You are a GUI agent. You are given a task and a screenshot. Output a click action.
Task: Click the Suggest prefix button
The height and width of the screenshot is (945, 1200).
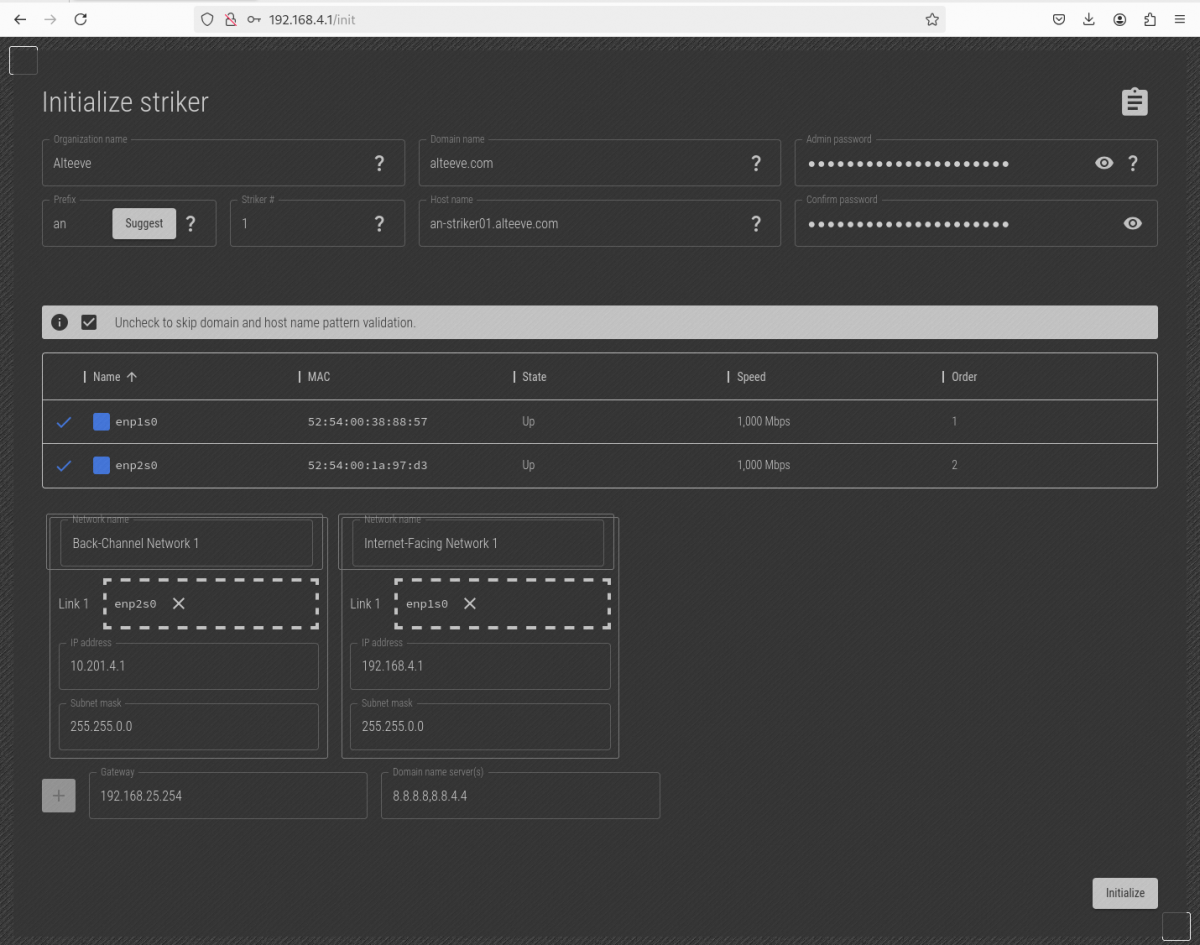pyautogui.click(x=144, y=224)
